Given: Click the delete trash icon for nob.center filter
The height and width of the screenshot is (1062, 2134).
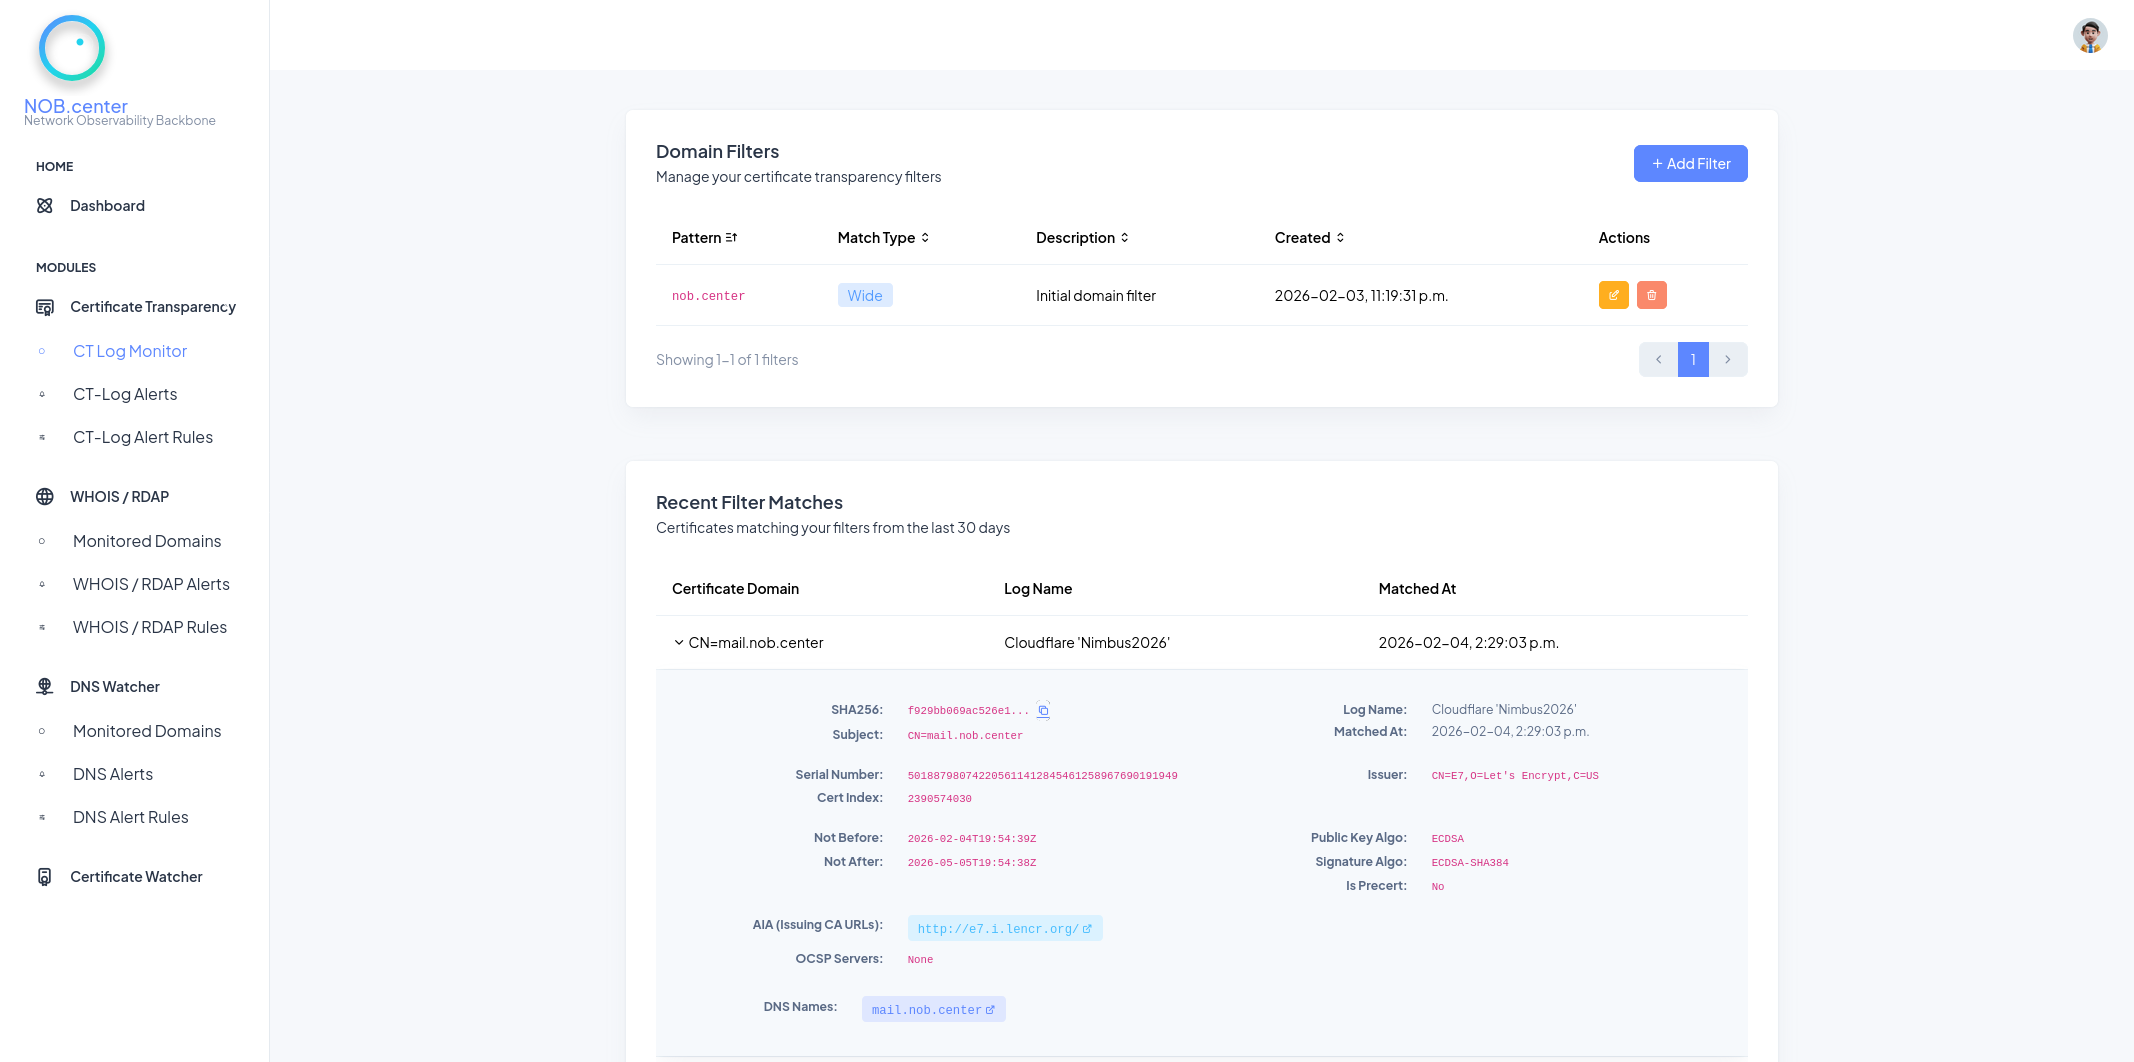Looking at the screenshot, I should [x=1651, y=295].
